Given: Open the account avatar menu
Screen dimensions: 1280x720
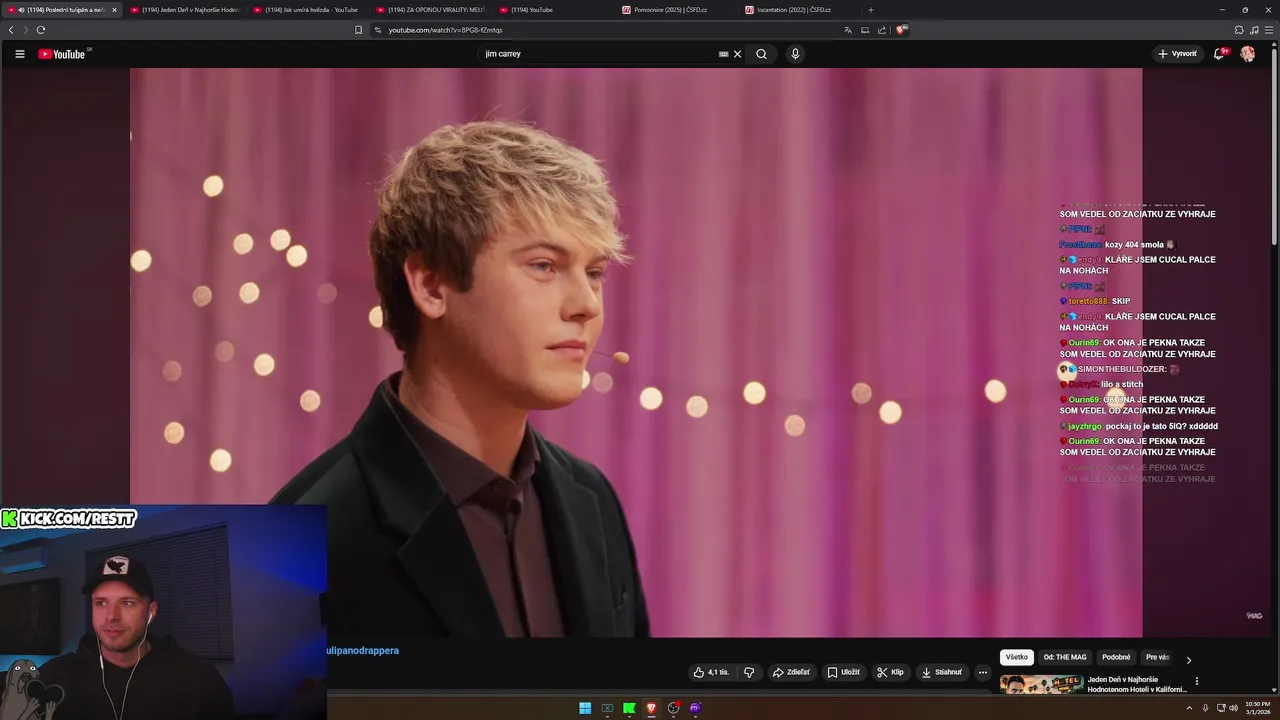Looking at the screenshot, I should (x=1247, y=54).
